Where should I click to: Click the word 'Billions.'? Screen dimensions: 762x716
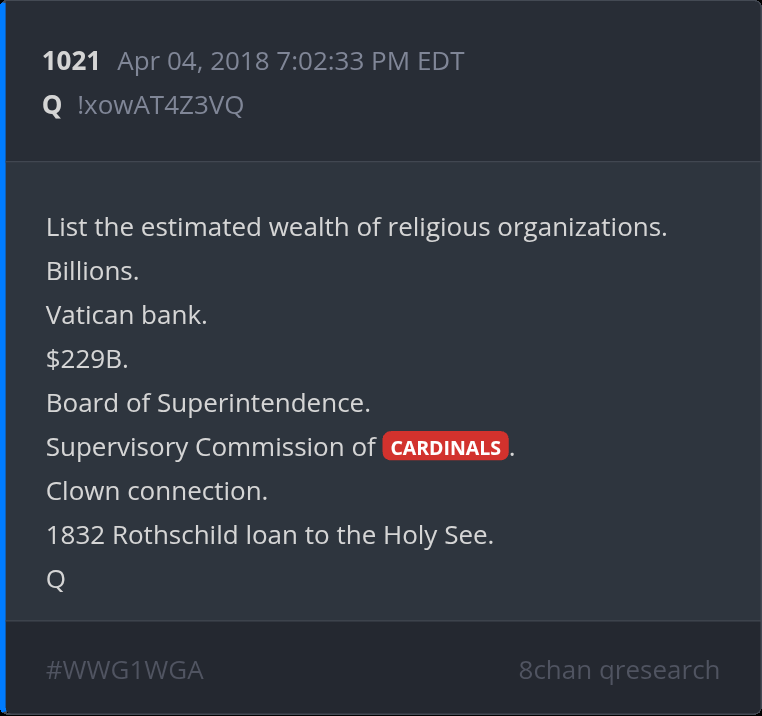(x=92, y=271)
